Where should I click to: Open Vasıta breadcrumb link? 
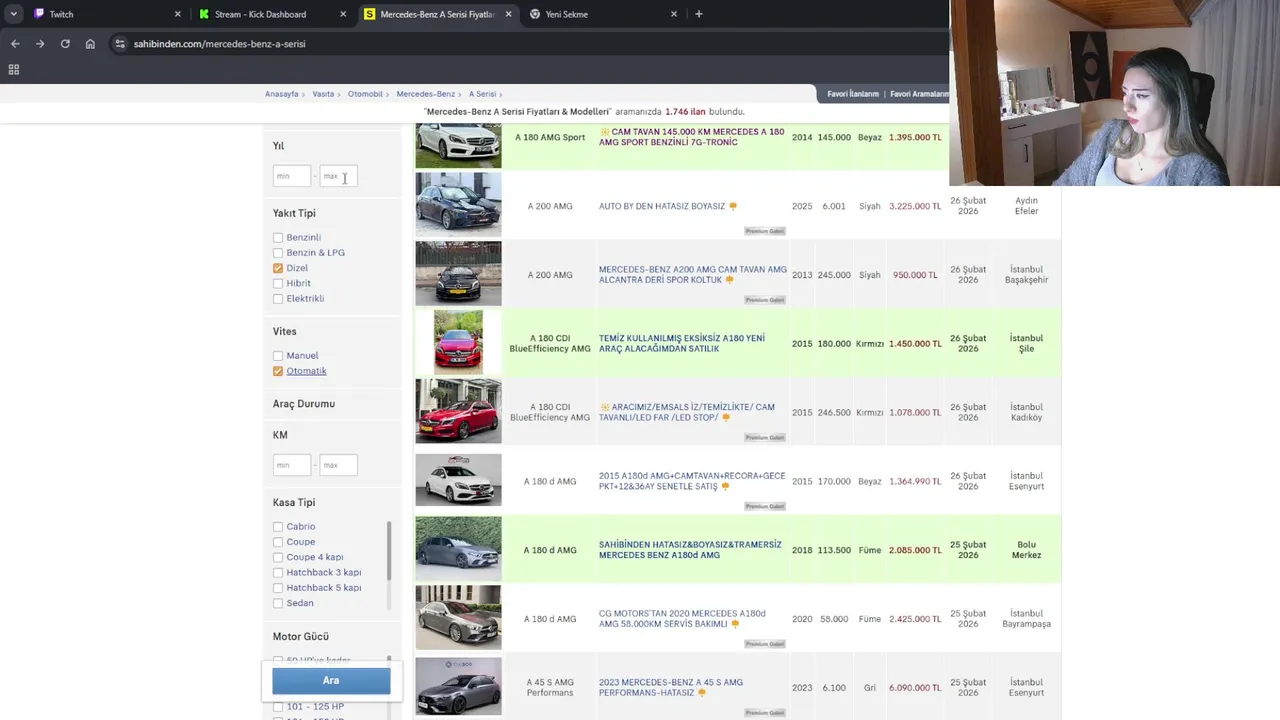(x=323, y=94)
